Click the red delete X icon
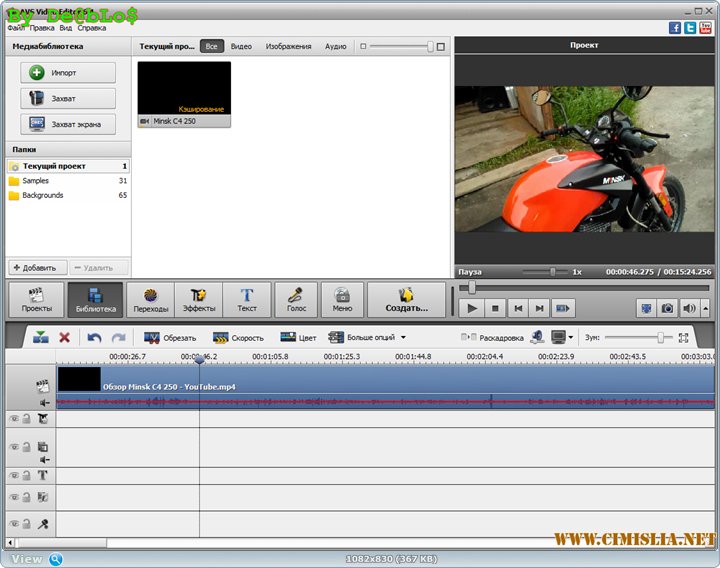 65,338
